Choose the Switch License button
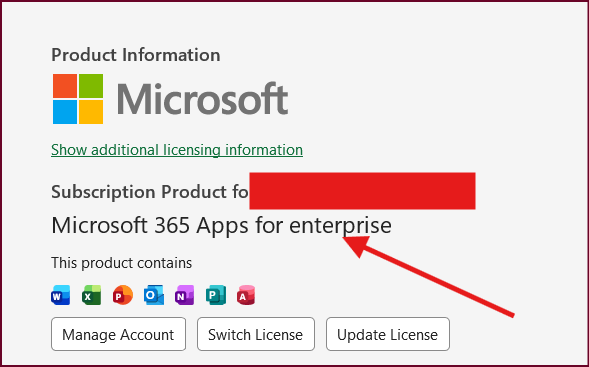The image size is (589, 367). pos(256,334)
